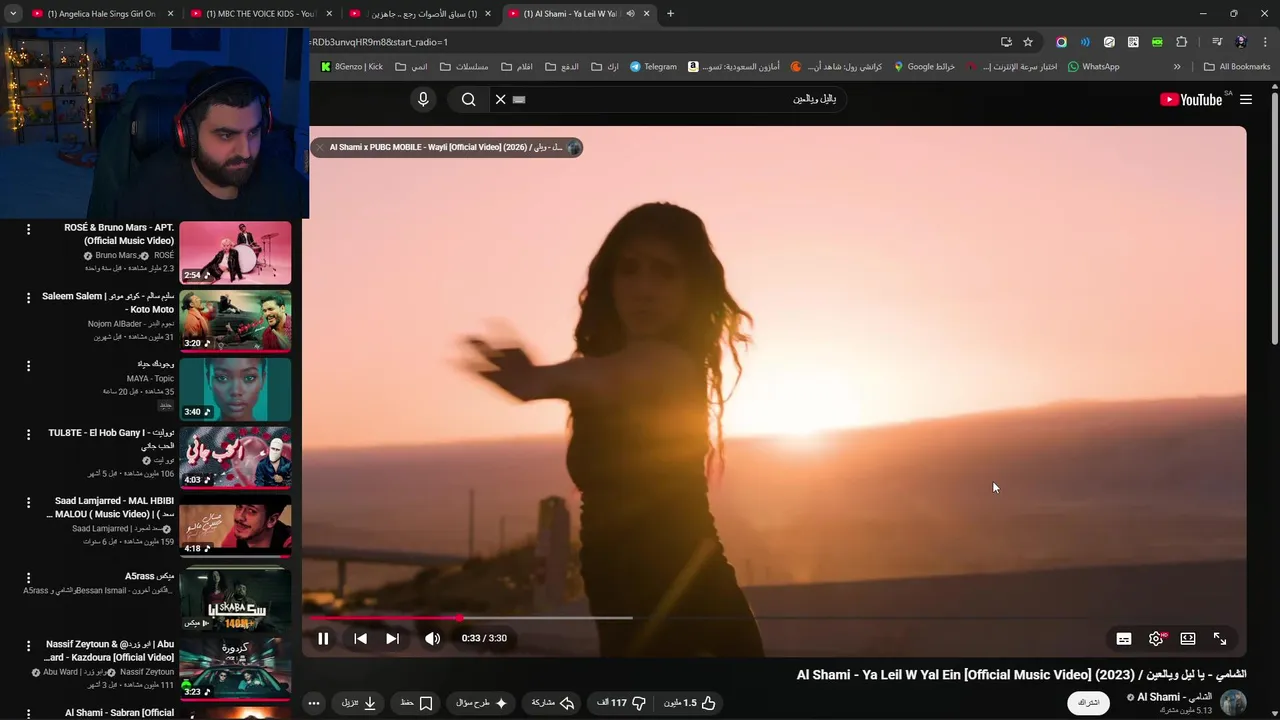Download the video with the تنزيل button
This screenshot has width=1280, height=720.
359,703
